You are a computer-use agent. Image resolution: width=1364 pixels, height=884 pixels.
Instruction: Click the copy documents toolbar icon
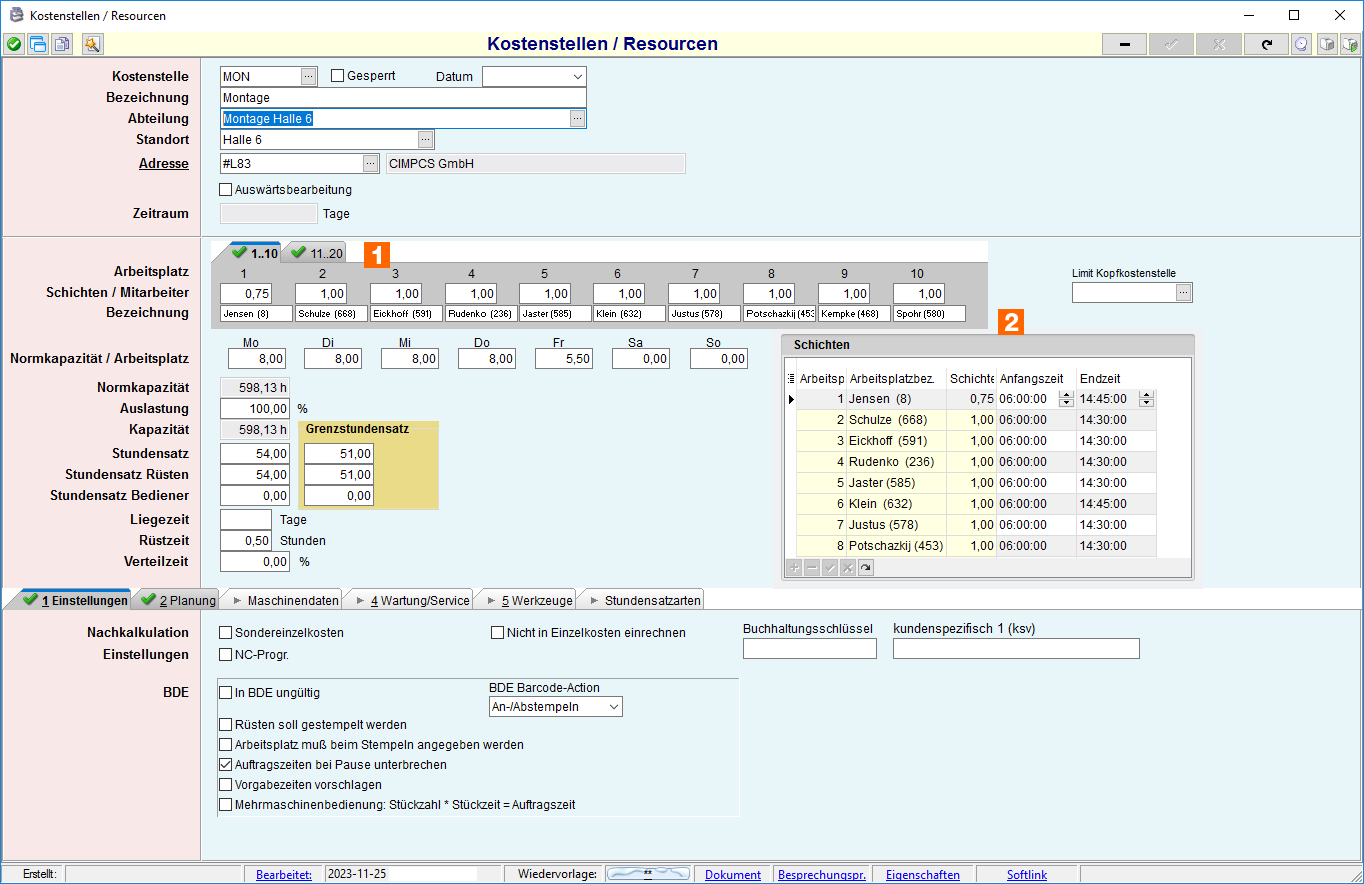pos(62,44)
